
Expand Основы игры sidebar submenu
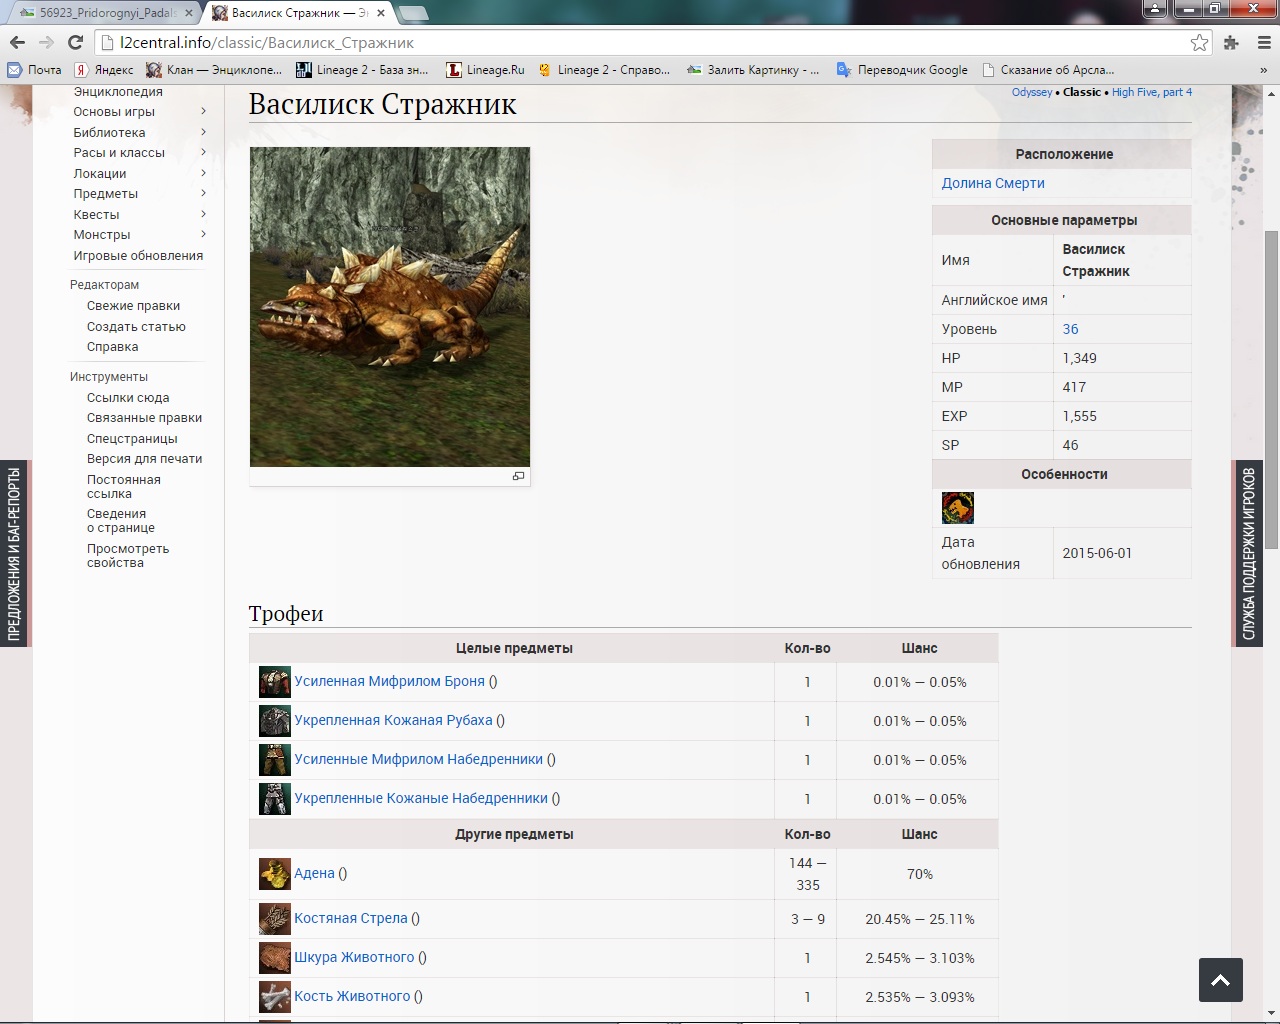(203, 111)
